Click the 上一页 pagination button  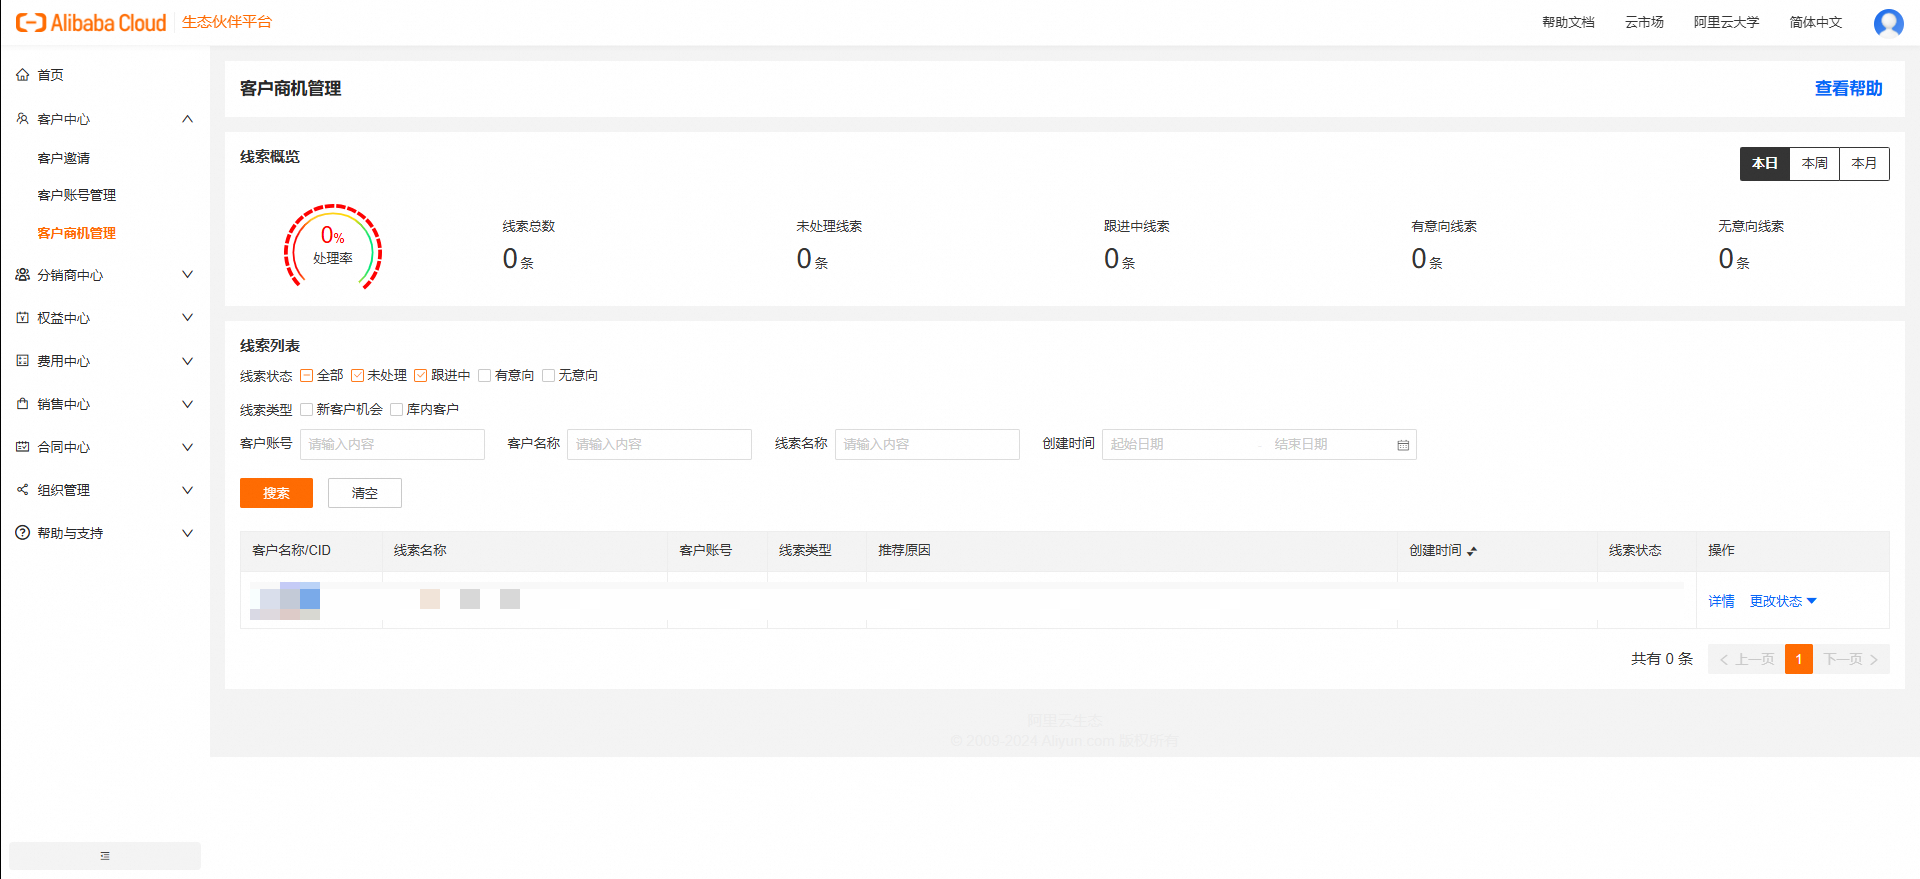[x=1746, y=659]
